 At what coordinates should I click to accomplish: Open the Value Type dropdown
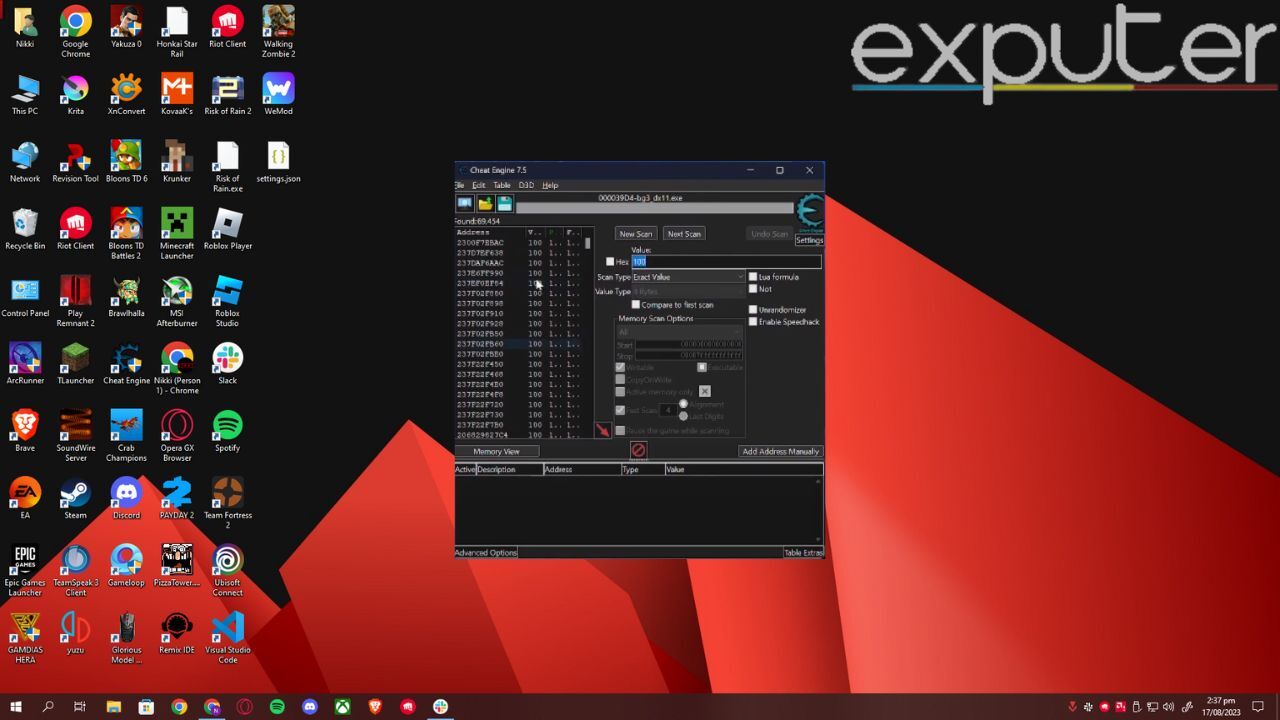click(689, 292)
